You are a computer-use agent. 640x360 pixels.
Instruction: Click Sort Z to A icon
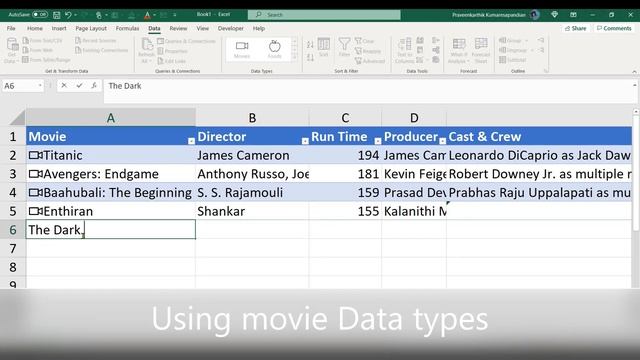click(310, 58)
